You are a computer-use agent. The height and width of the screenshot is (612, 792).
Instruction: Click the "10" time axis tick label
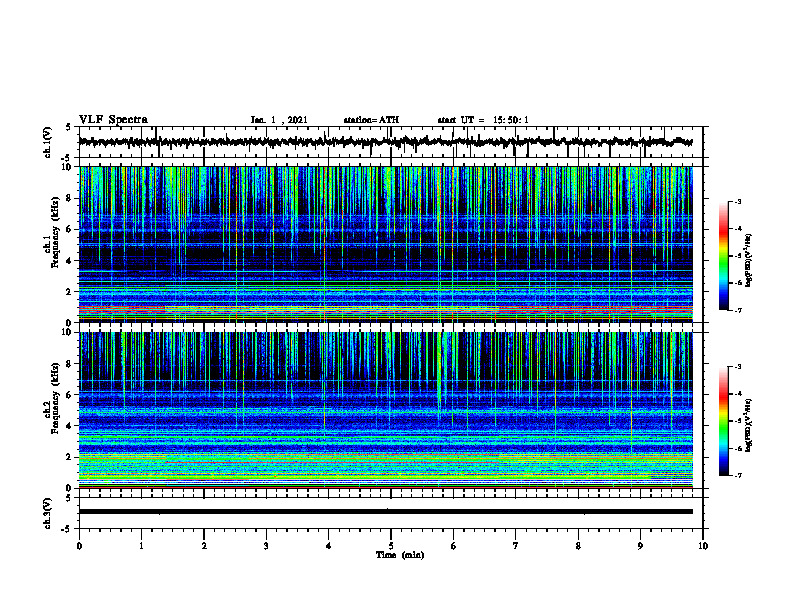(x=703, y=546)
